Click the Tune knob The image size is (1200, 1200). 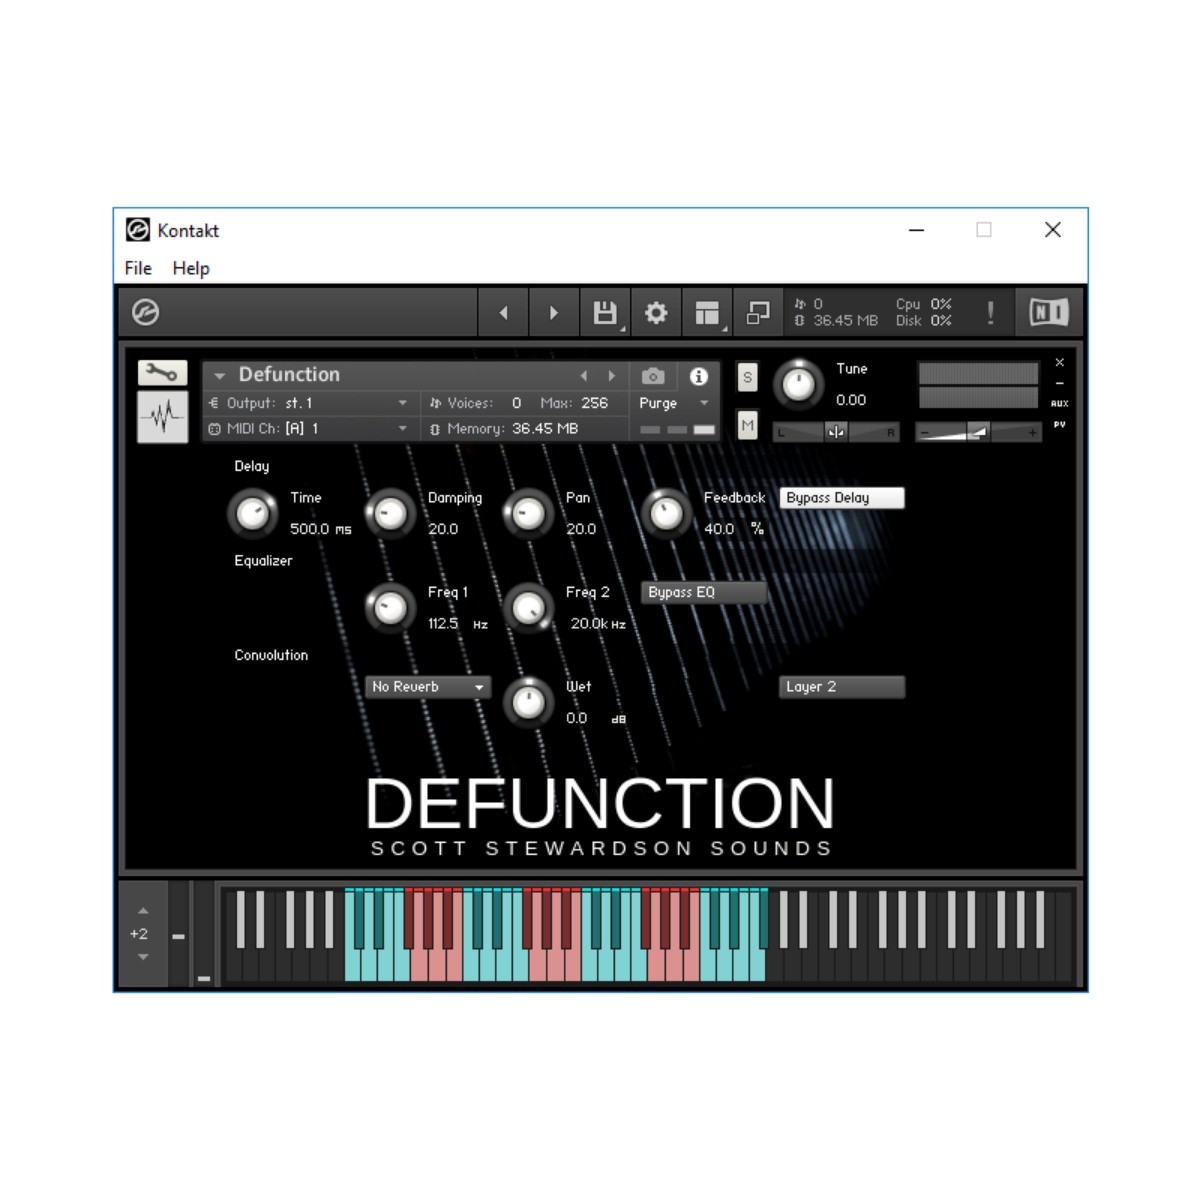coord(798,383)
